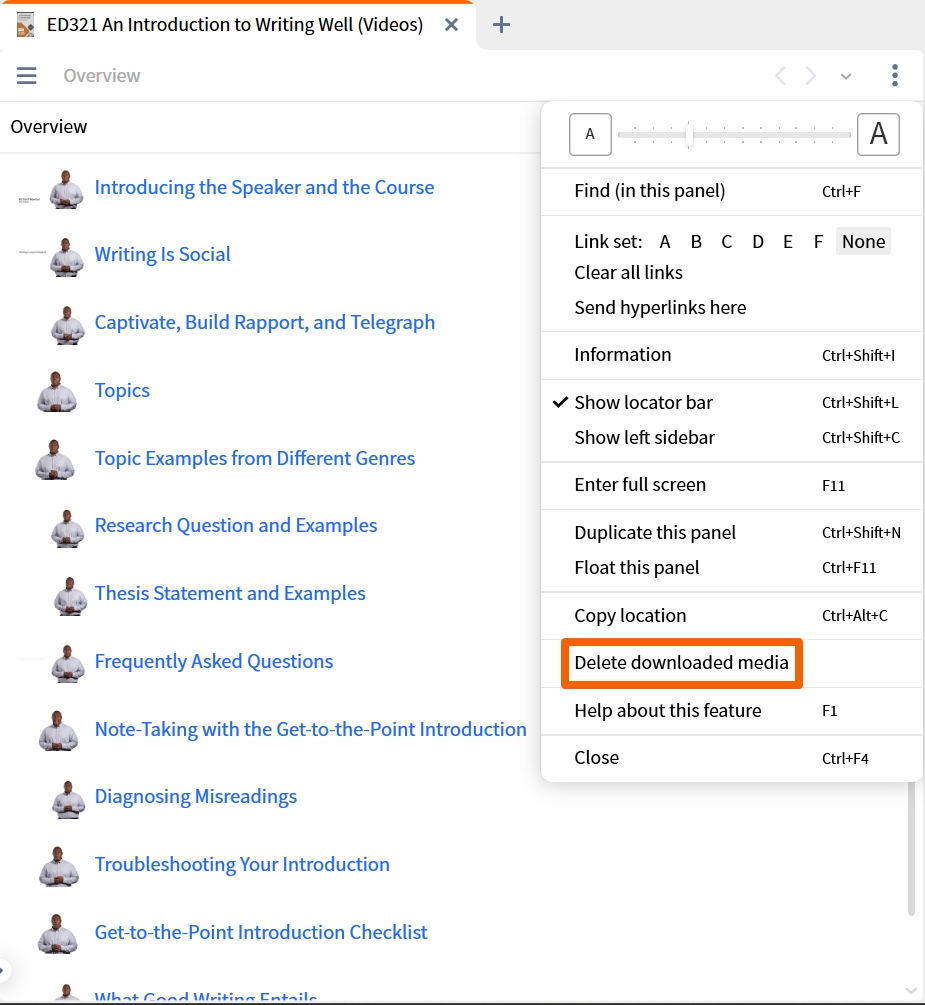Click the ED321 course tab icon

(x=25, y=25)
